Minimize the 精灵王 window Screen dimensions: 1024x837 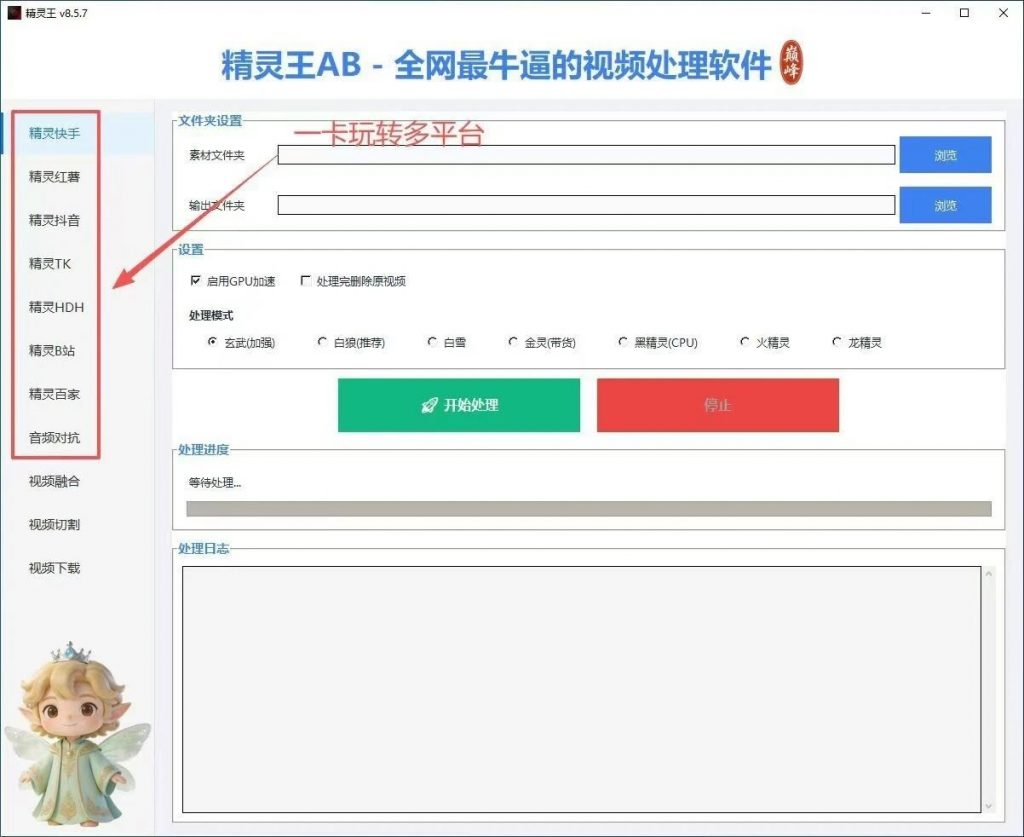(x=925, y=13)
